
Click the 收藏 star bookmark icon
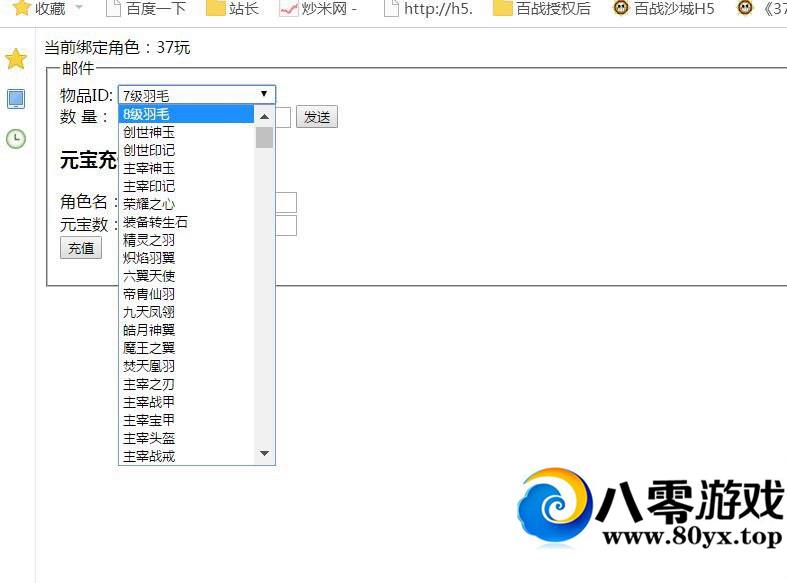click(21, 9)
